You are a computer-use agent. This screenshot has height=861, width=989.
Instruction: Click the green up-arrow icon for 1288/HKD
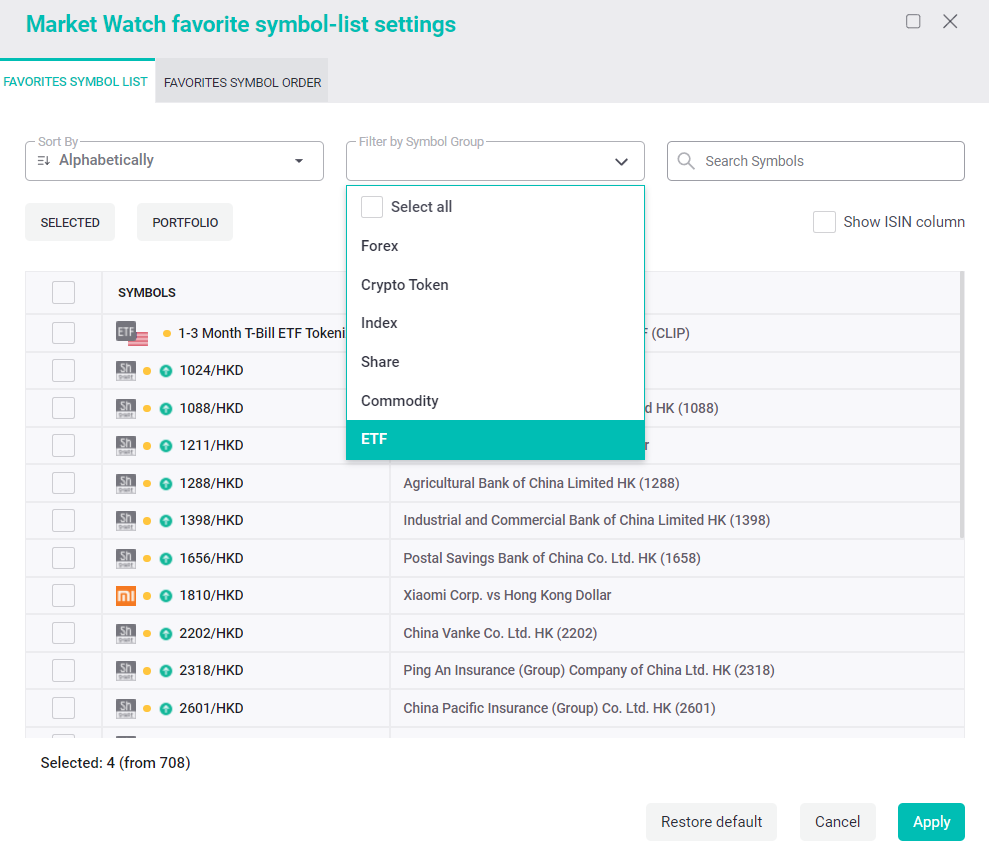tap(166, 484)
